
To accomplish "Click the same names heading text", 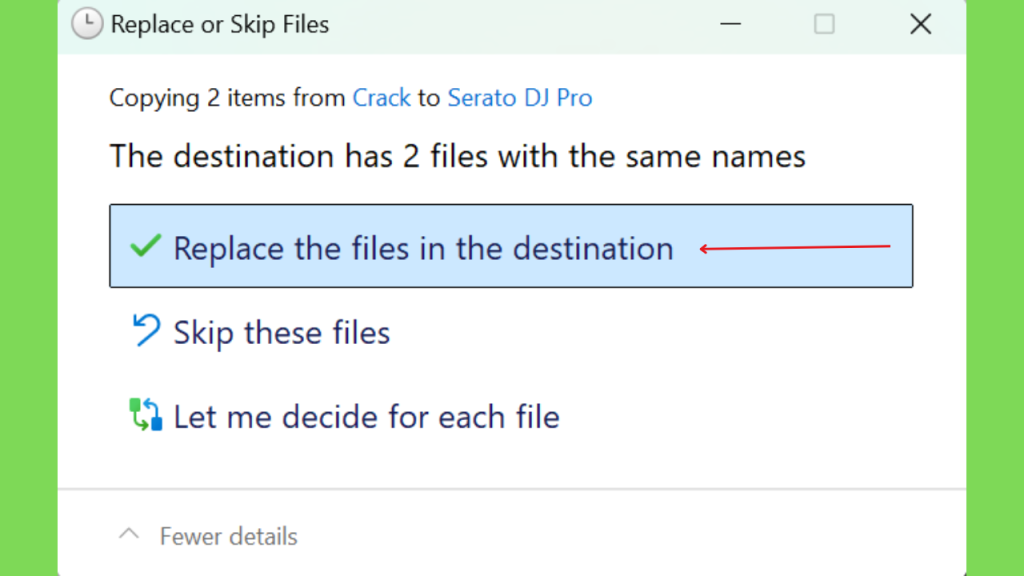I will [457, 156].
